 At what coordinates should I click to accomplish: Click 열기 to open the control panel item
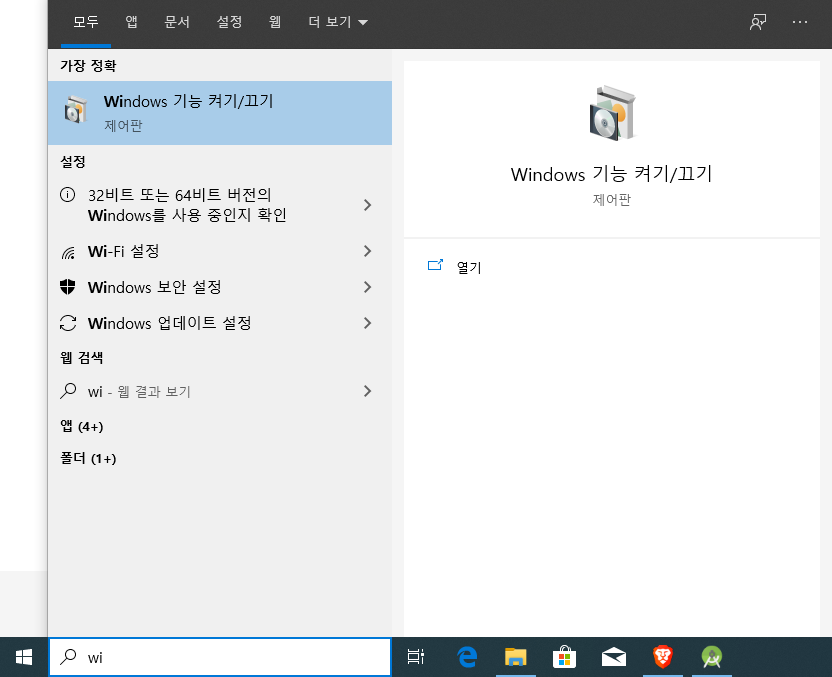[x=469, y=267]
